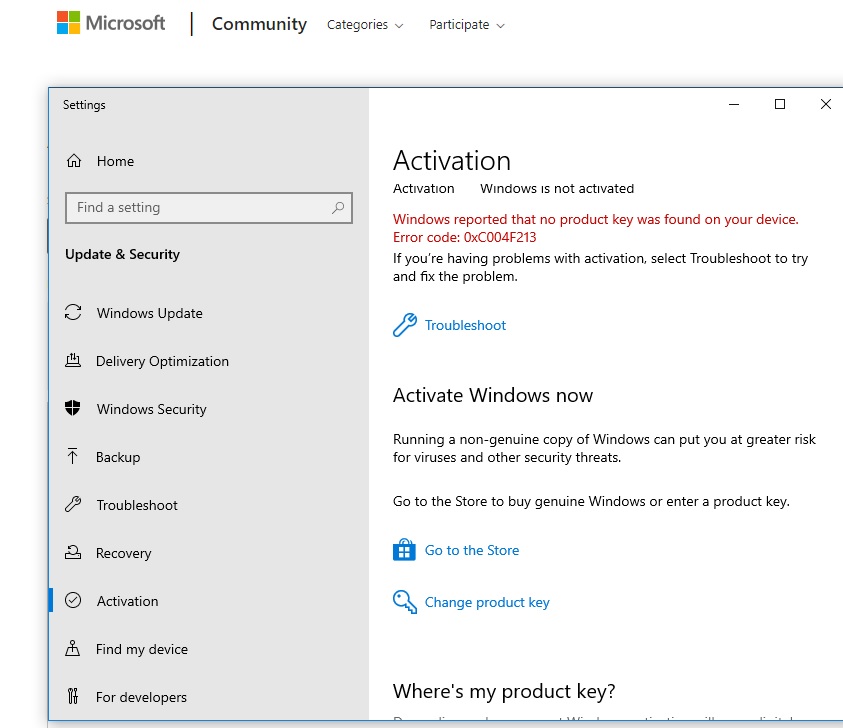The height and width of the screenshot is (728, 843).
Task: Click Change product key link
Action: (x=487, y=602)
